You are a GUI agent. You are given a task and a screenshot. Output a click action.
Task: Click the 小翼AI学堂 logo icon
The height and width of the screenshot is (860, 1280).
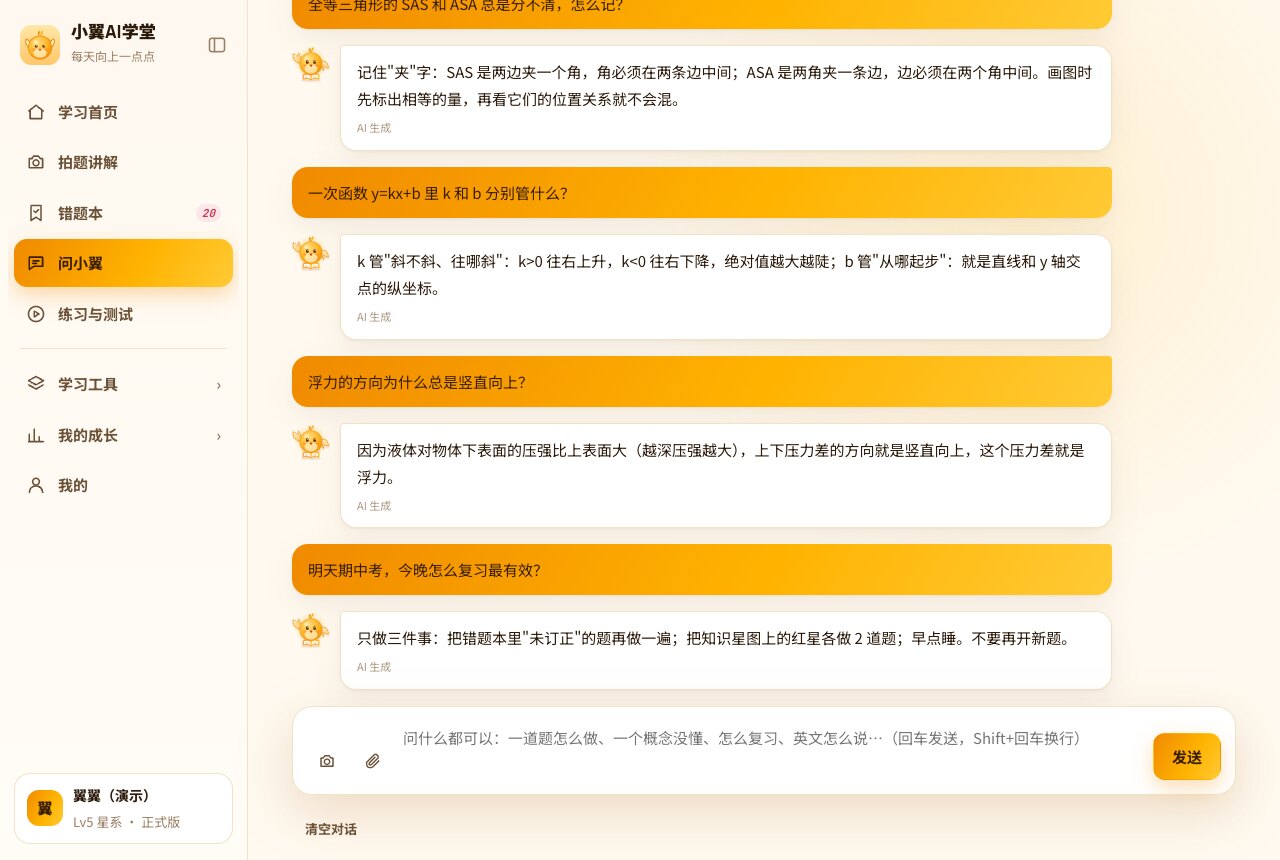point(40,45)
